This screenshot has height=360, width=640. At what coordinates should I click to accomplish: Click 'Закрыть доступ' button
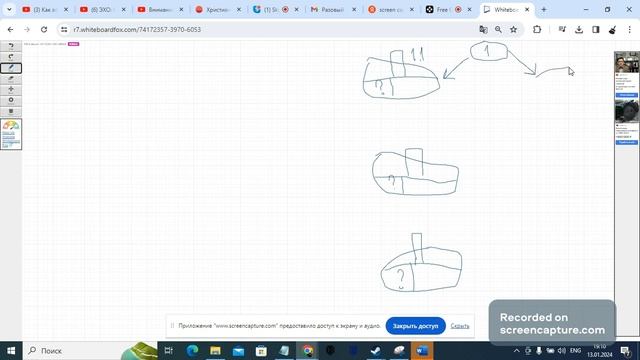(416, 326)
